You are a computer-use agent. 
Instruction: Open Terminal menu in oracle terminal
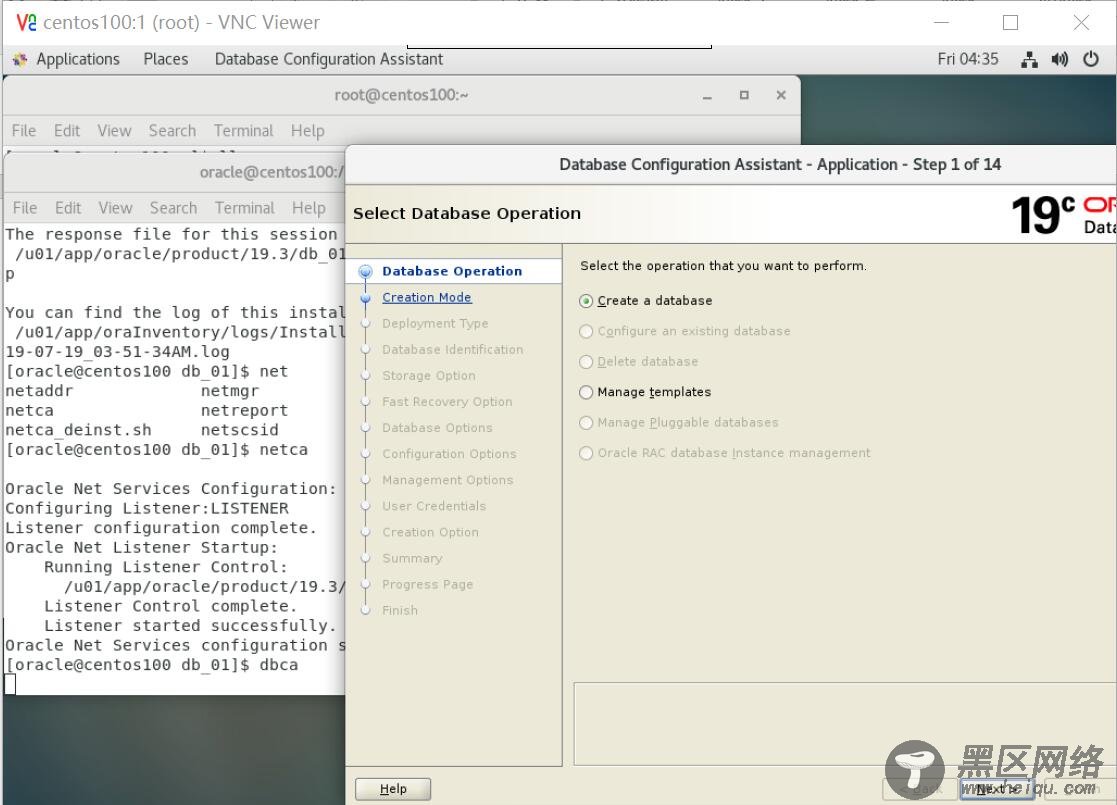click(x=245, y=208)
